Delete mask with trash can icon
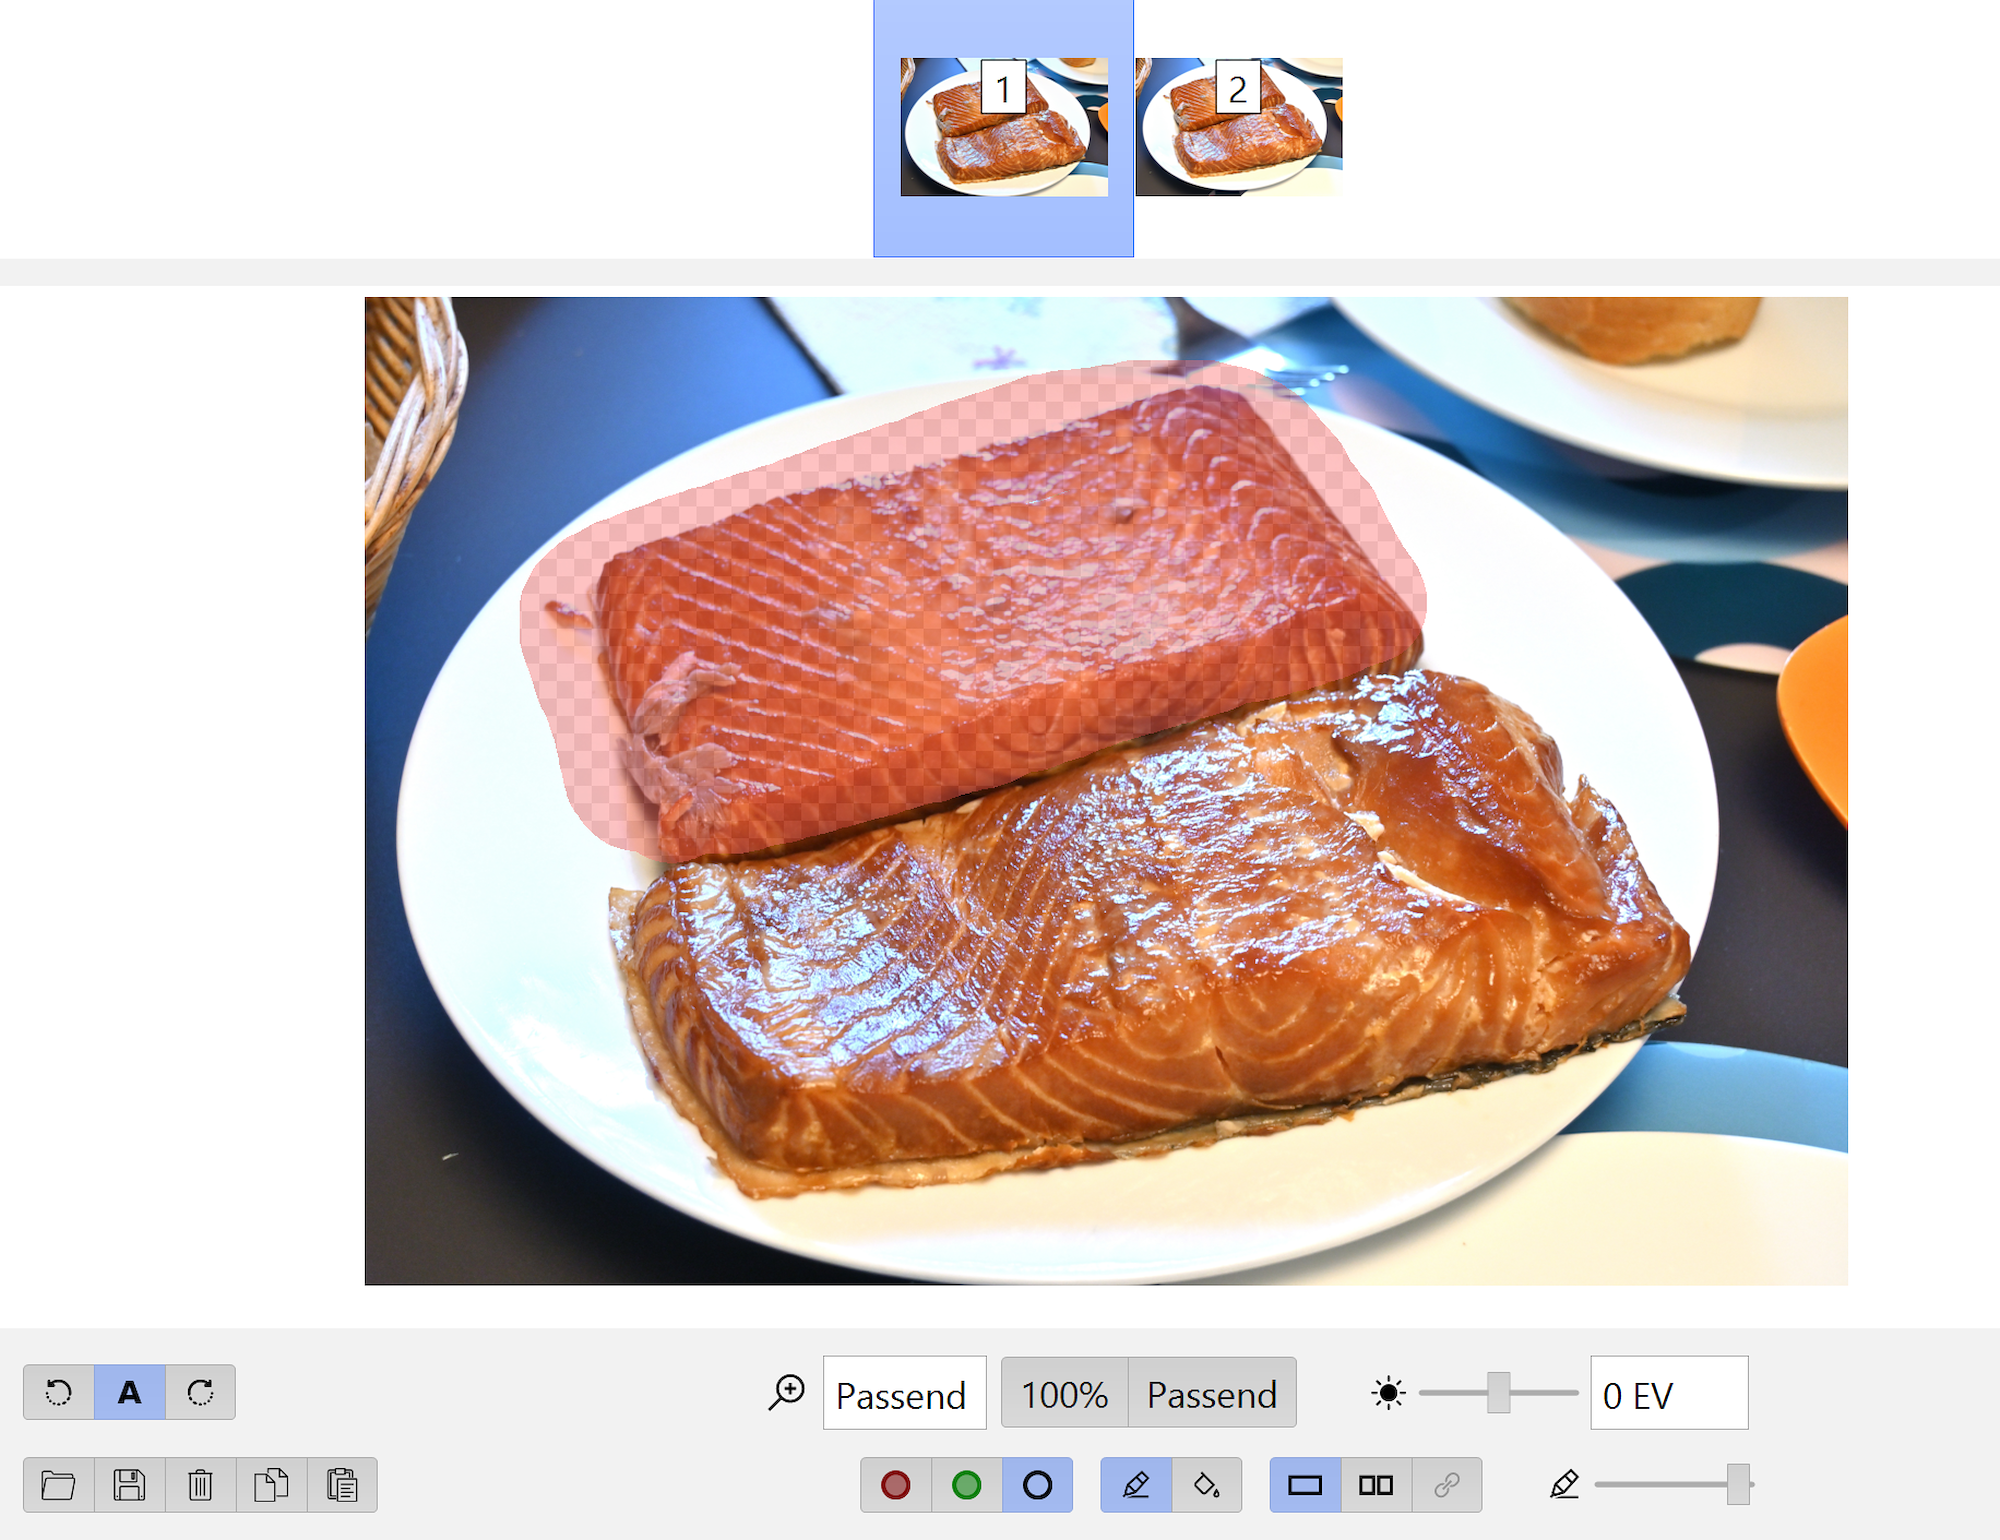This screenshot has height=1540, width=2000. [x=200, y=1485]
